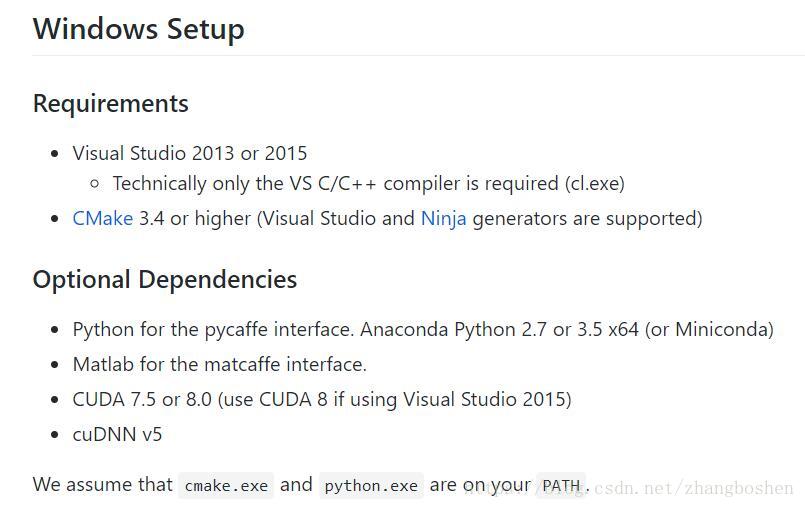Screen dimensions: 805x508
Task: Select the Optional Dependencies heading
Action: click(x=165, y=280)
